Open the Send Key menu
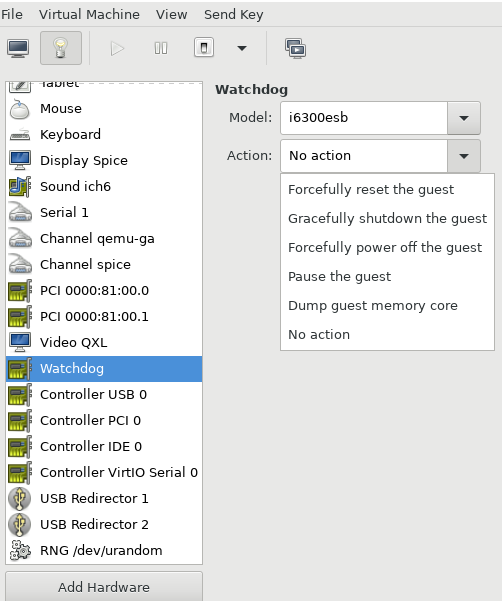This screenshot has width=502, height=601. coord(233,15)
